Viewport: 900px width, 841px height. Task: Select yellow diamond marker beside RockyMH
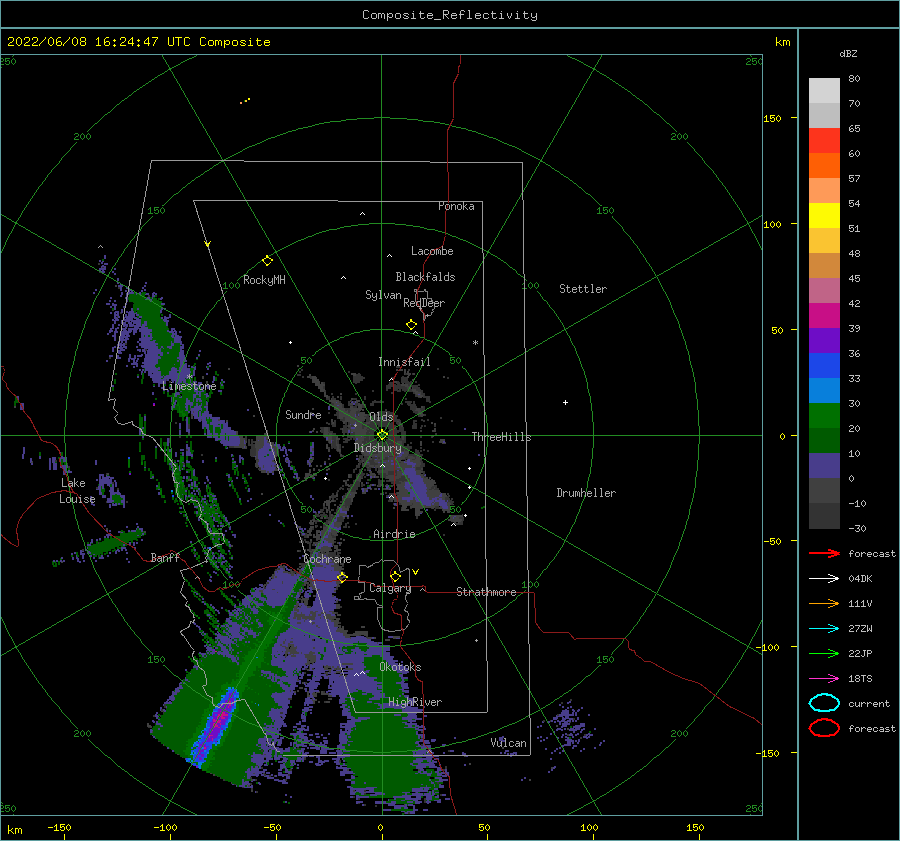267,261
